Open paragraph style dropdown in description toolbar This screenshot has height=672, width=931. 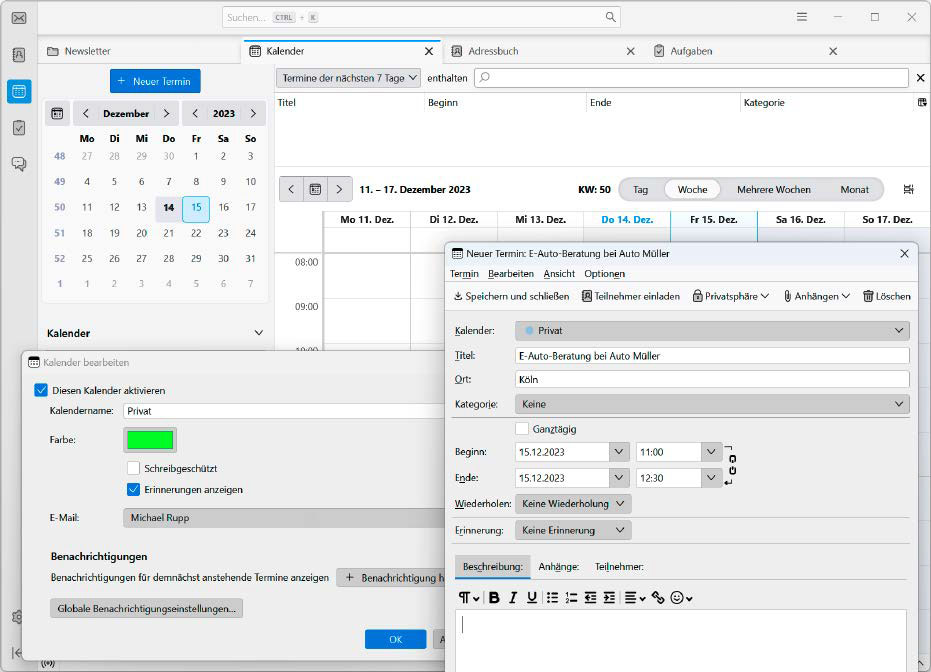coord(468,598)
